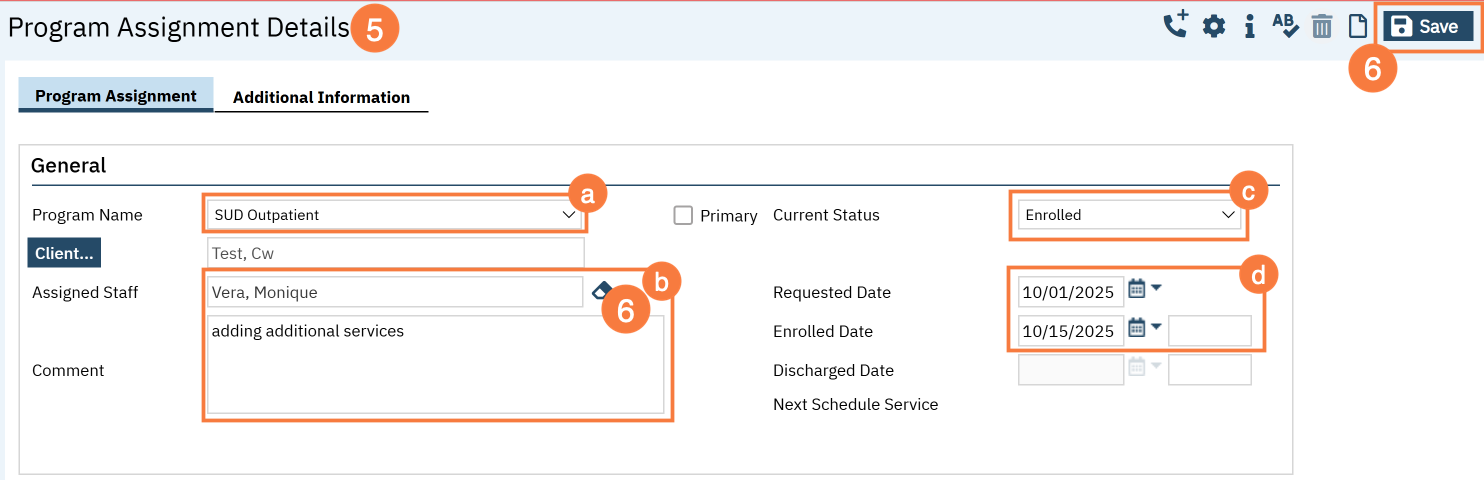Click the Client... button
The width and height of the screenshot is (1484, 480).
pos(64,253)
